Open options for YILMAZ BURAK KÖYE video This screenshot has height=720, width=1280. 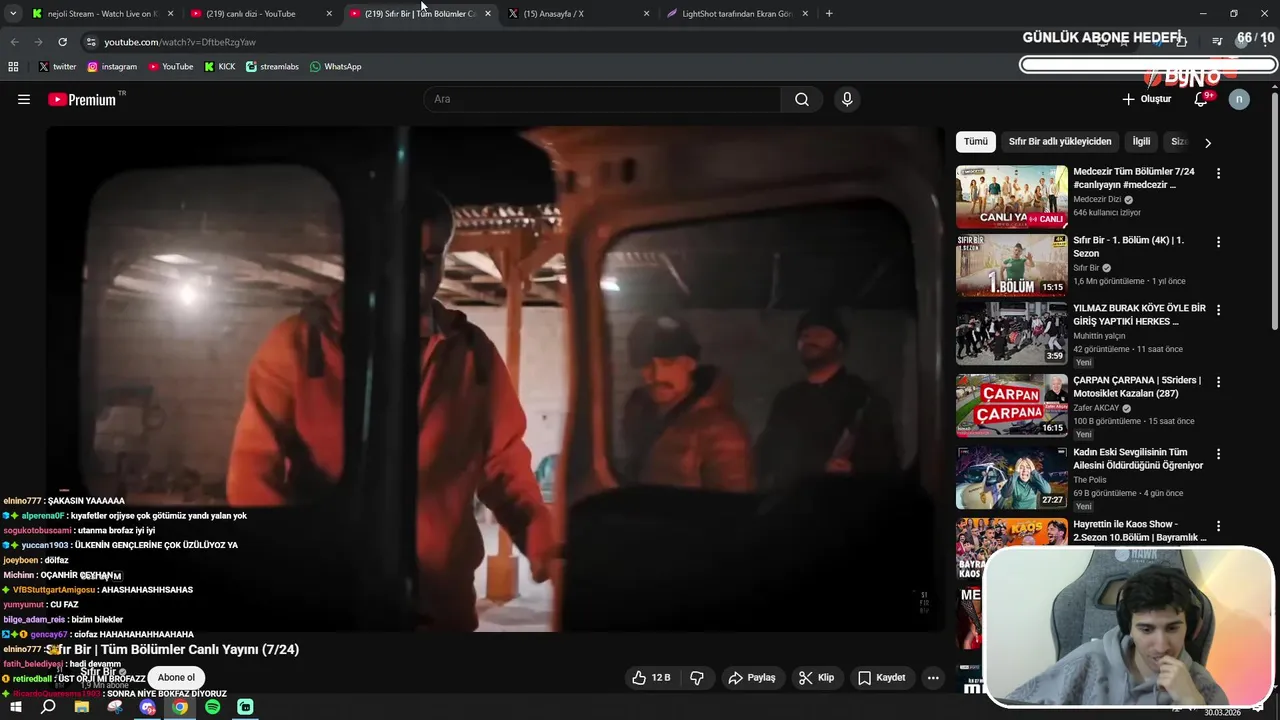tap(1218, 310)
